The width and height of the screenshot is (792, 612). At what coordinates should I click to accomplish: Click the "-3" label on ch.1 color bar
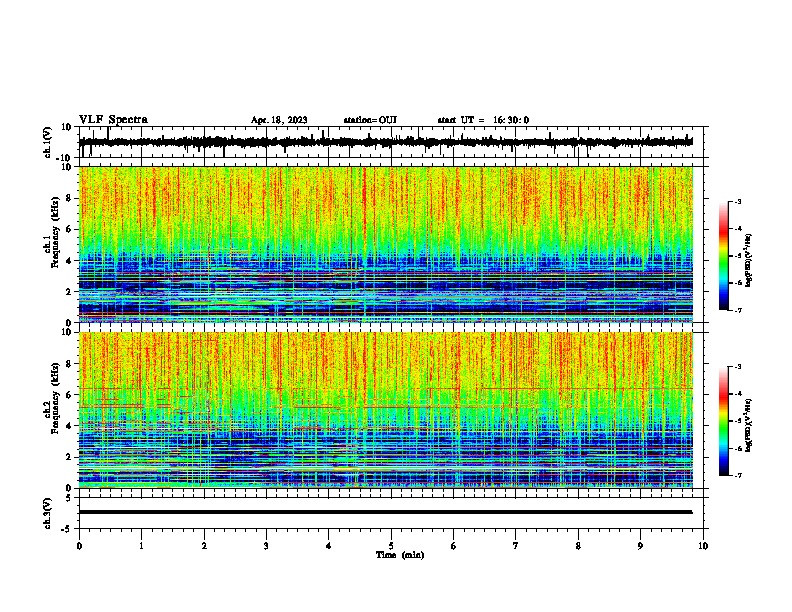pos(737,201)
